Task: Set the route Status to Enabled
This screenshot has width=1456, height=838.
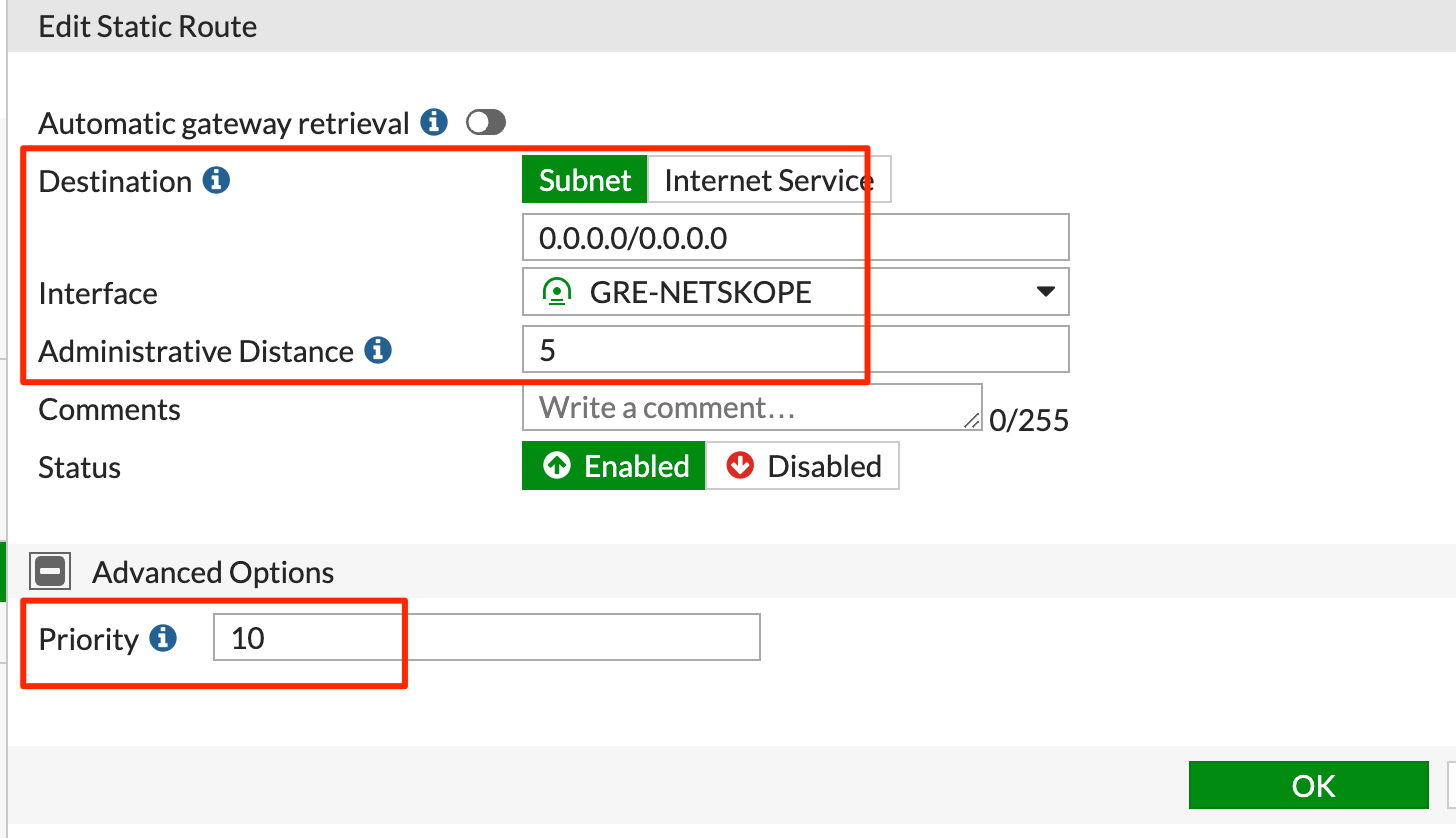Action: (x=613, y=465)
